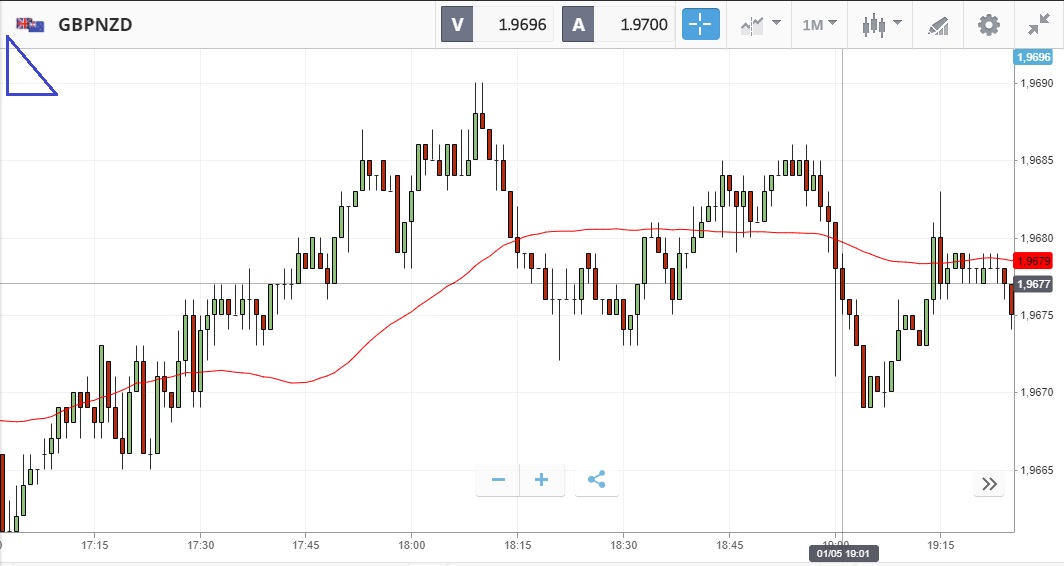Open chart settings gear
The width and height of the screenshot is (1064, 566).
pyautogui.click(x=989, y=24)
